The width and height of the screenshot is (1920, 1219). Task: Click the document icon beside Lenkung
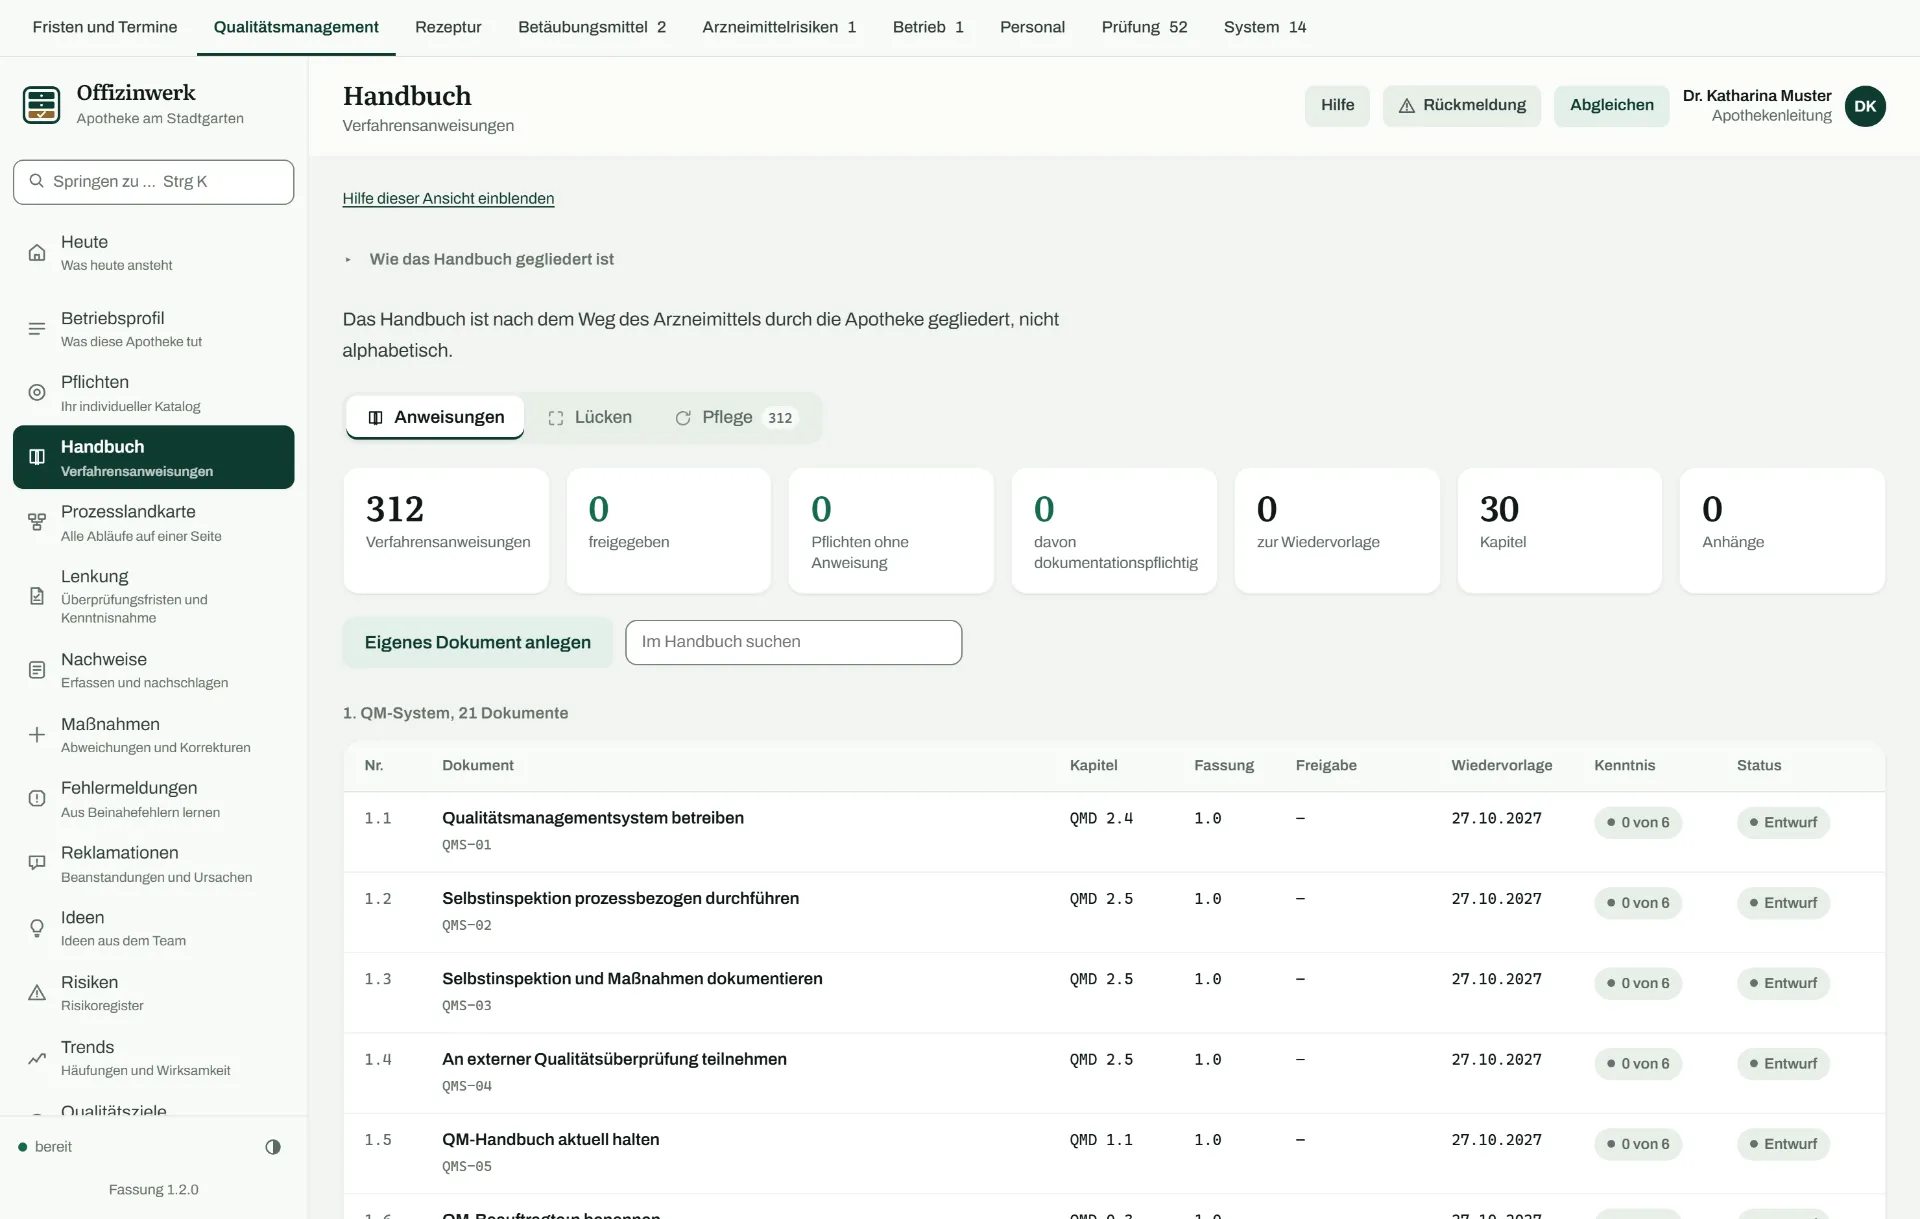37,596
